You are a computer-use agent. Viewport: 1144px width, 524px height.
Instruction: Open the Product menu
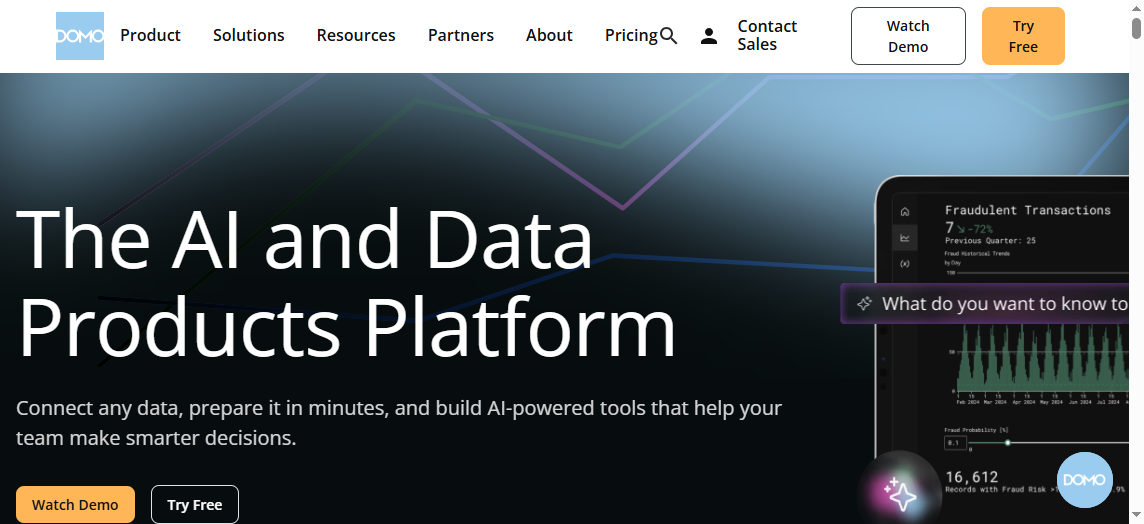150,35
